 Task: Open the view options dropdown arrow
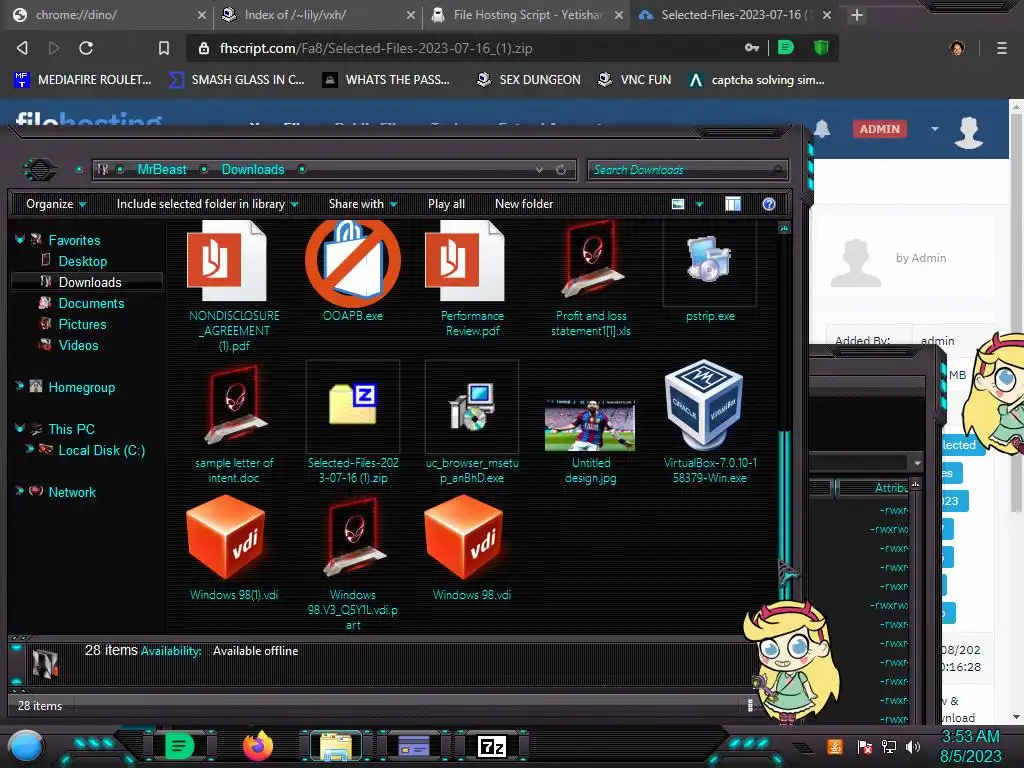pyautogui.click(x=699, y=204)
